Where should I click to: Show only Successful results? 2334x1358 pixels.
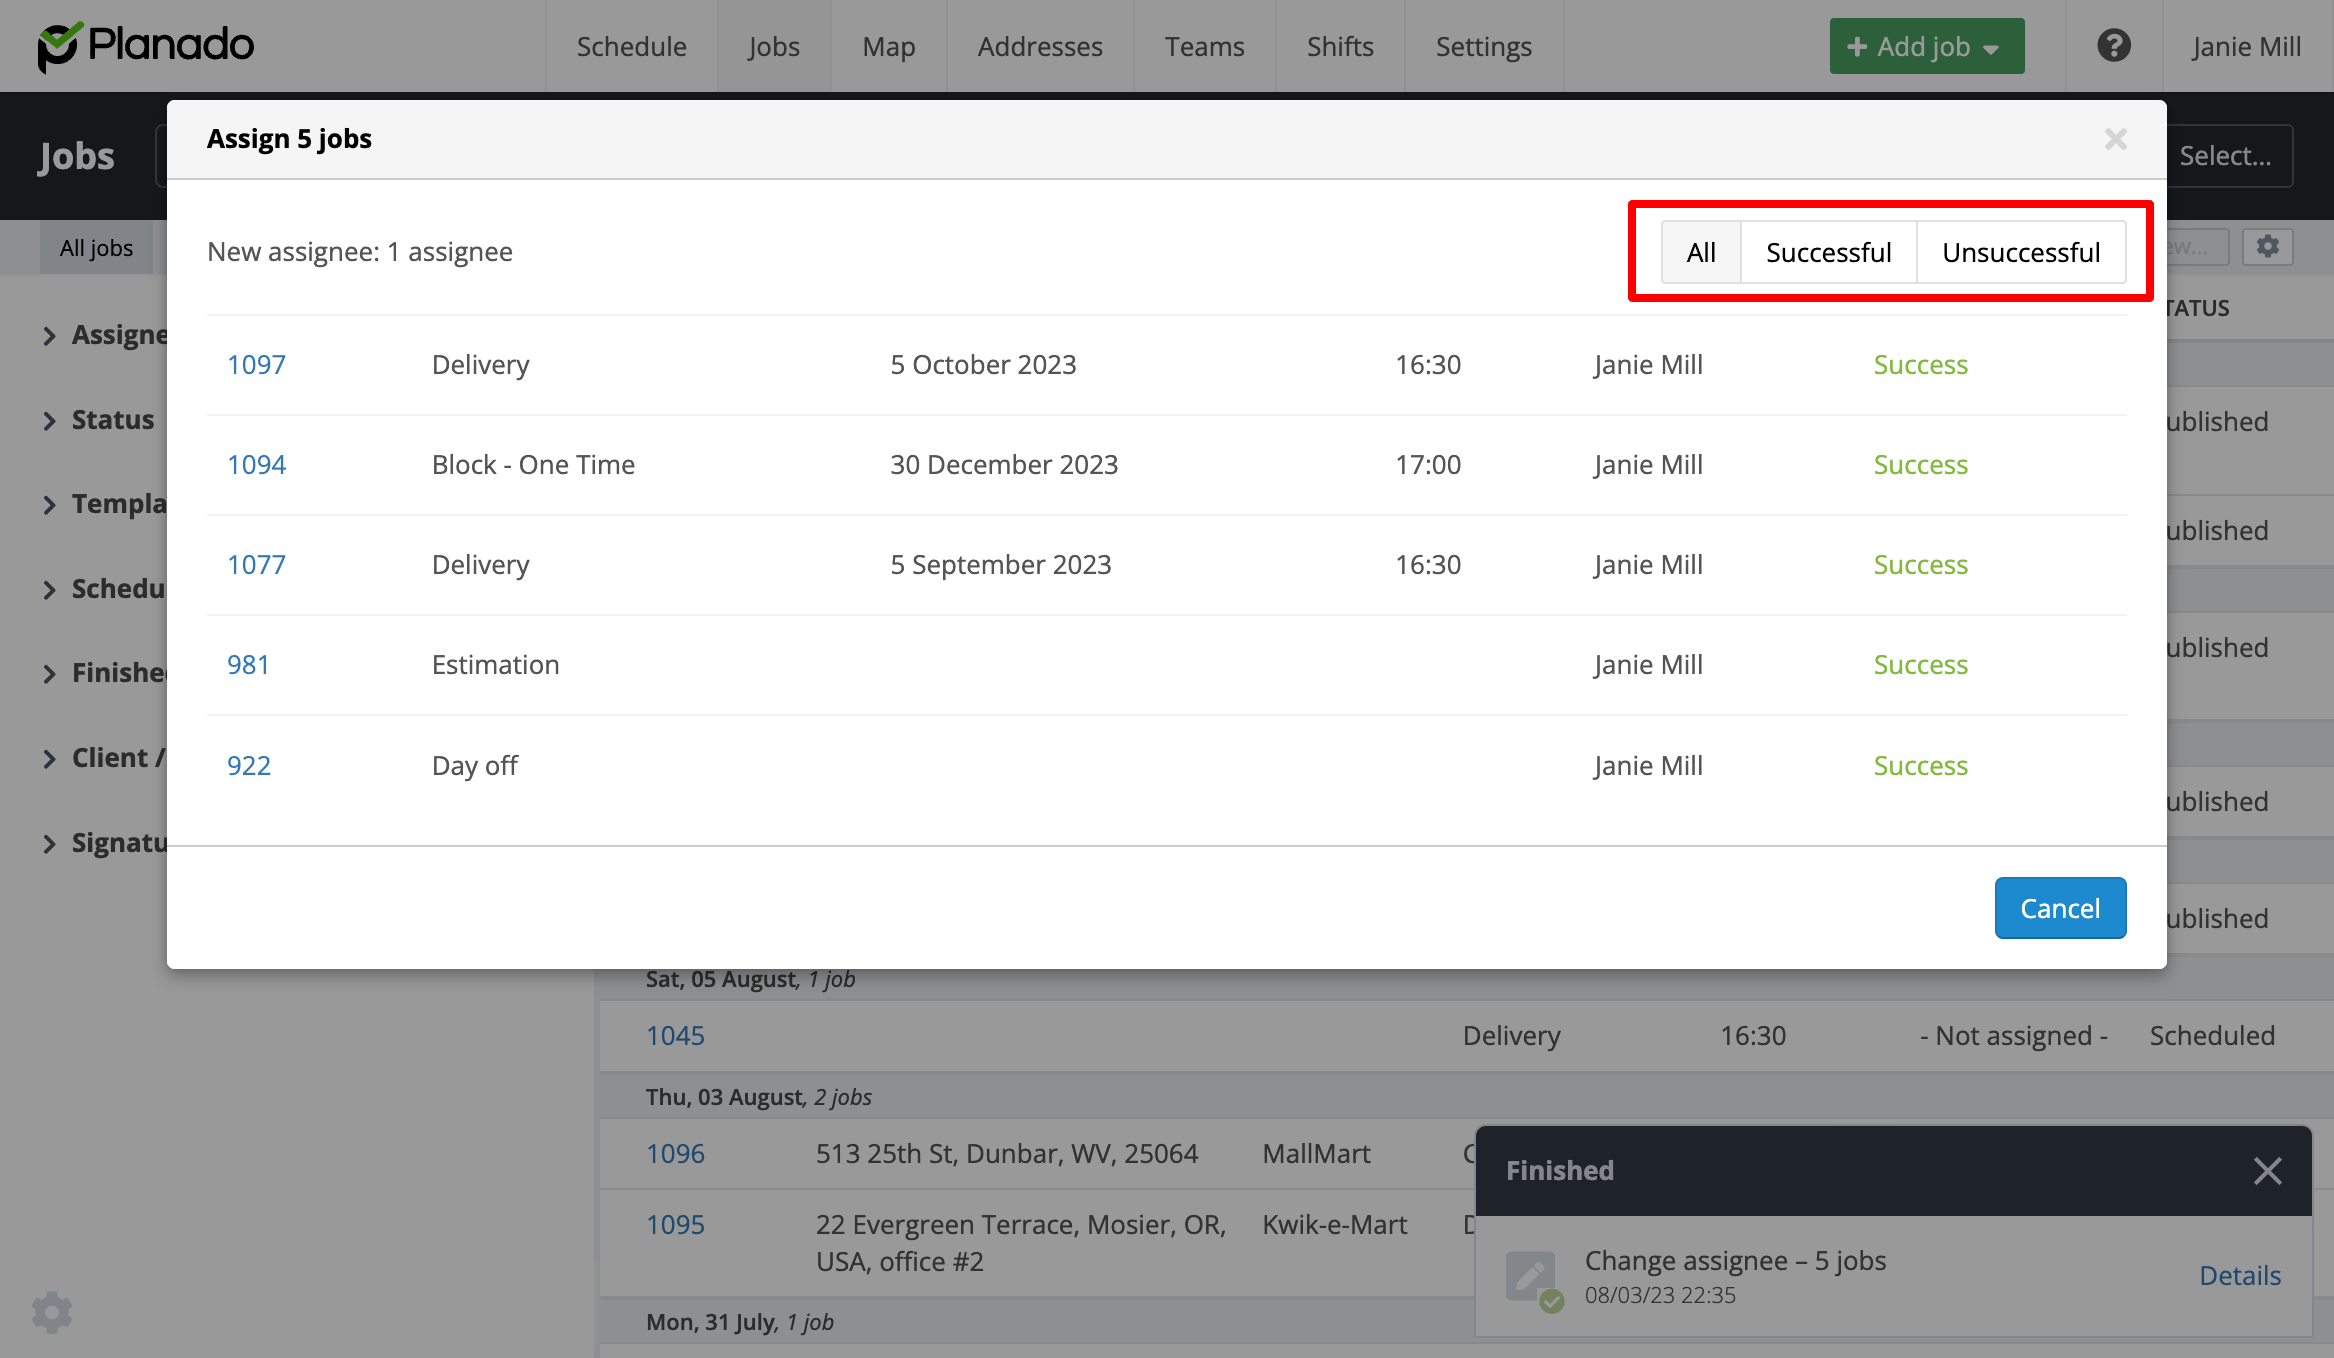coord(1828,252)
